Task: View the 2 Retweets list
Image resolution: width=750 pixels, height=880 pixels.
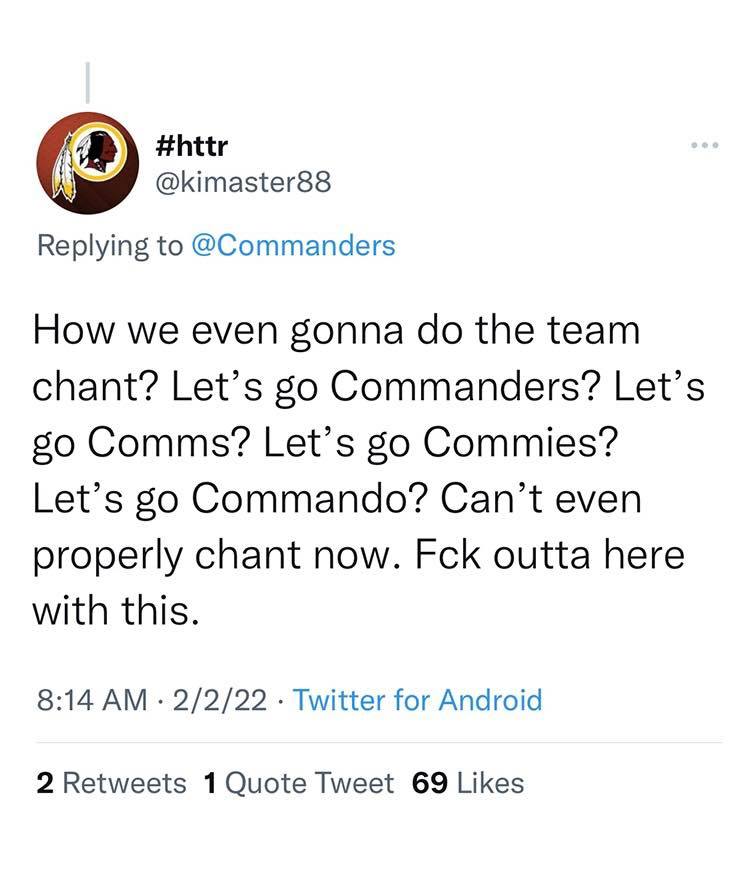Action: click(x=111, y=782)
